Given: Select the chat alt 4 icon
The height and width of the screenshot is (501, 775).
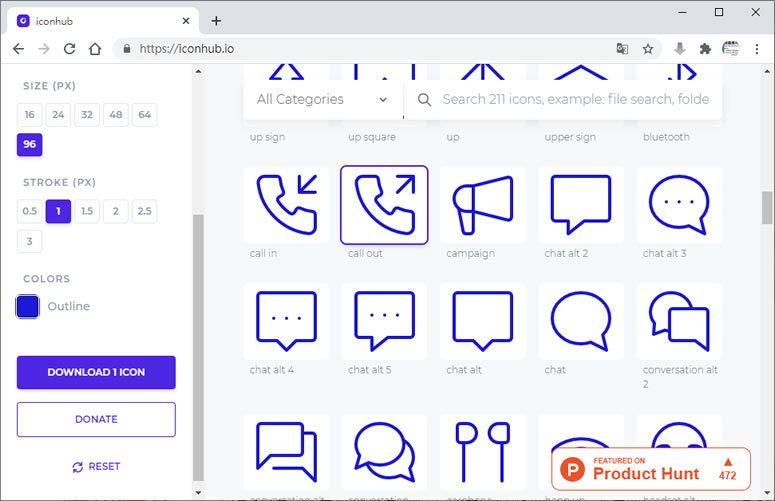Looking at the screenshot, I should coord(286,321).
